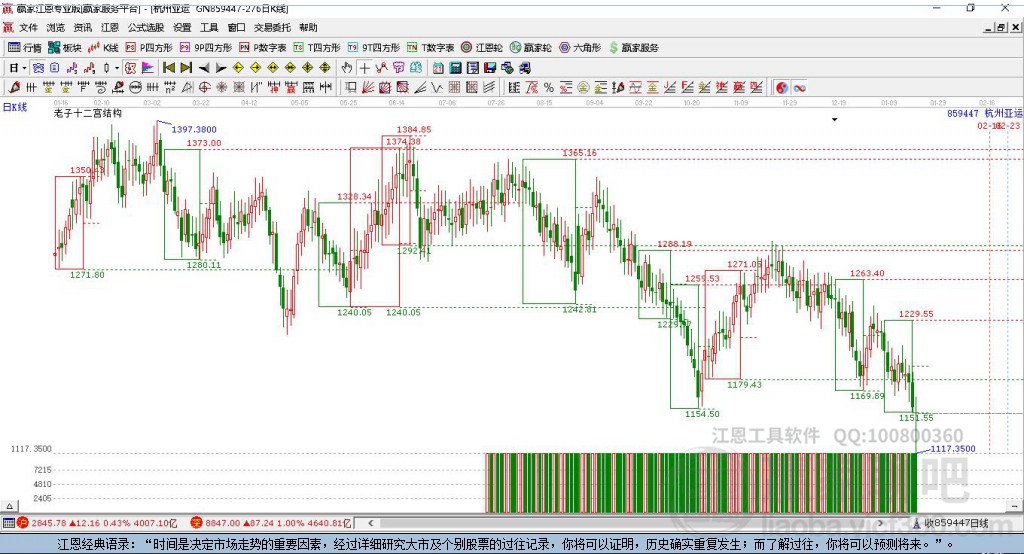Click the red floppy disk save icon
Image resolution: width=1024 pixels, height=554 pixels.
pyautogui.click(x=490, y=68)
